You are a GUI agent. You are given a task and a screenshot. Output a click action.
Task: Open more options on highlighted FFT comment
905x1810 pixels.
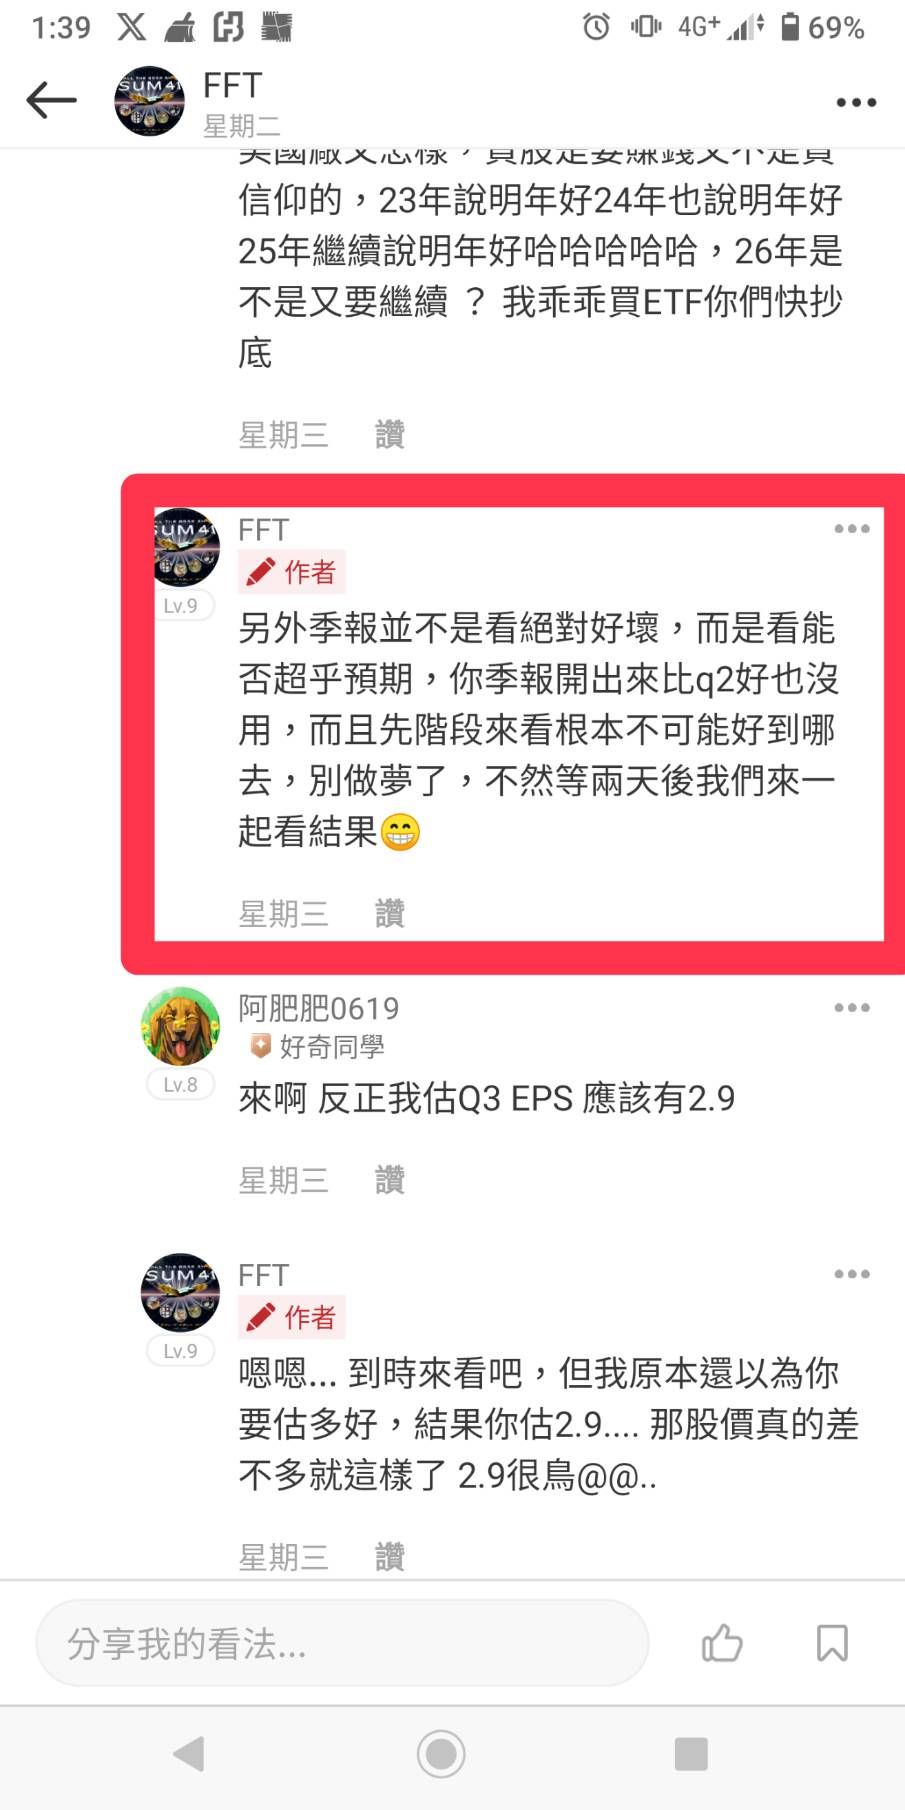tap(852, 529)
